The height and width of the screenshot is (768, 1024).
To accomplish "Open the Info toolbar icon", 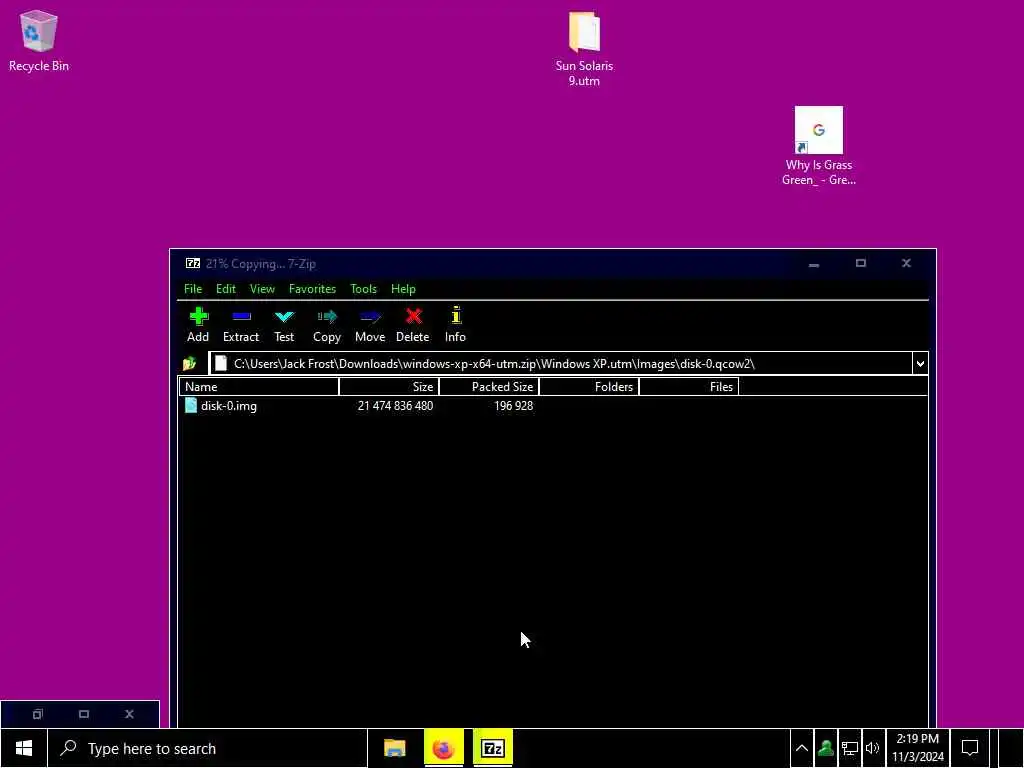I will click(x=456, y=315).
